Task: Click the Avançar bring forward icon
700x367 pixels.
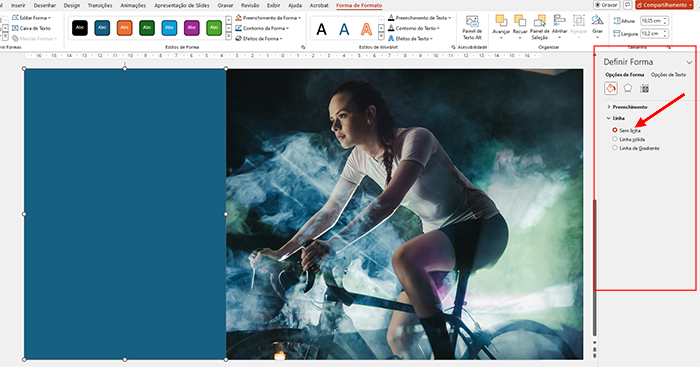Action: (501, 27)
